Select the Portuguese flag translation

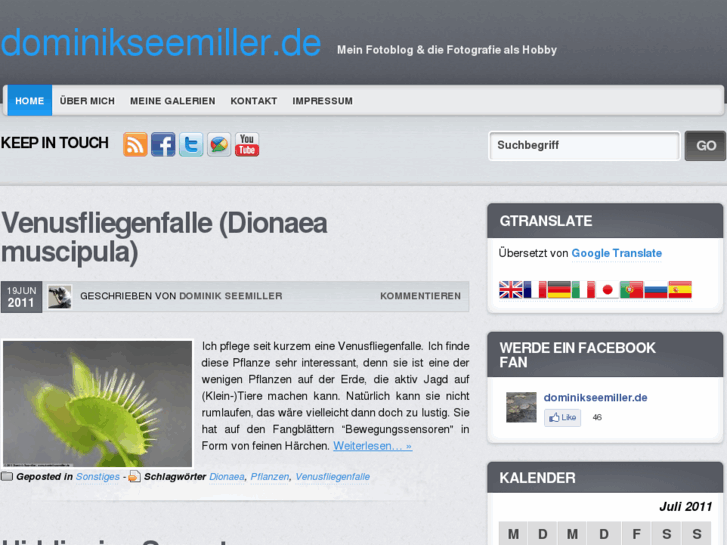point(631,290)
